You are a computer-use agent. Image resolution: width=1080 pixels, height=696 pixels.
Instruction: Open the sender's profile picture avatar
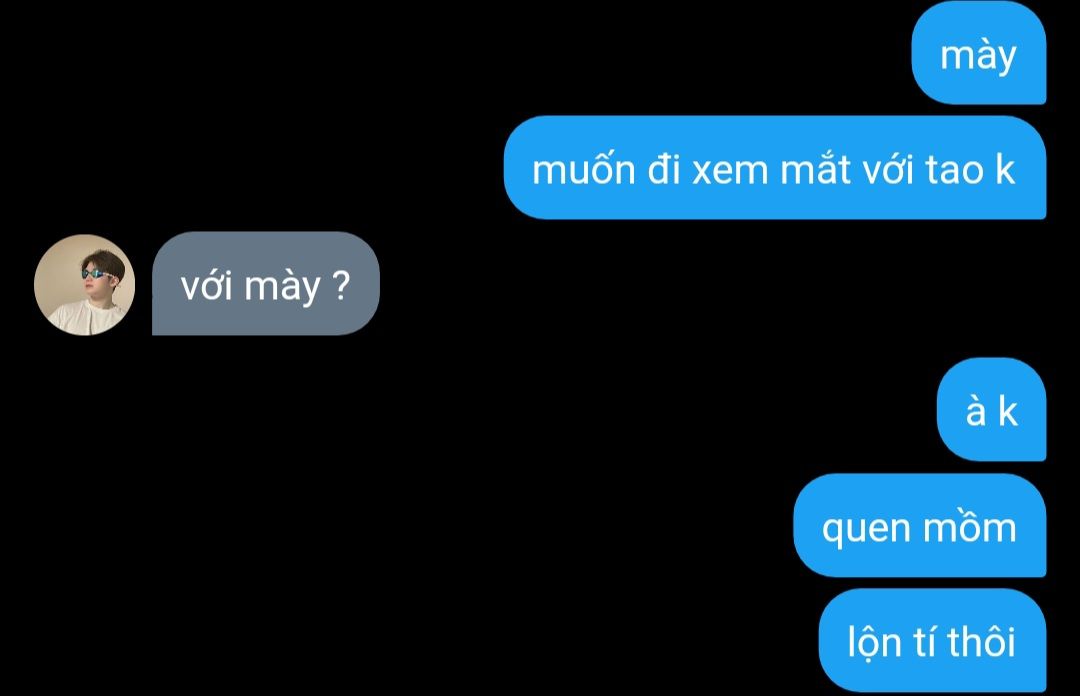(84, 285)
